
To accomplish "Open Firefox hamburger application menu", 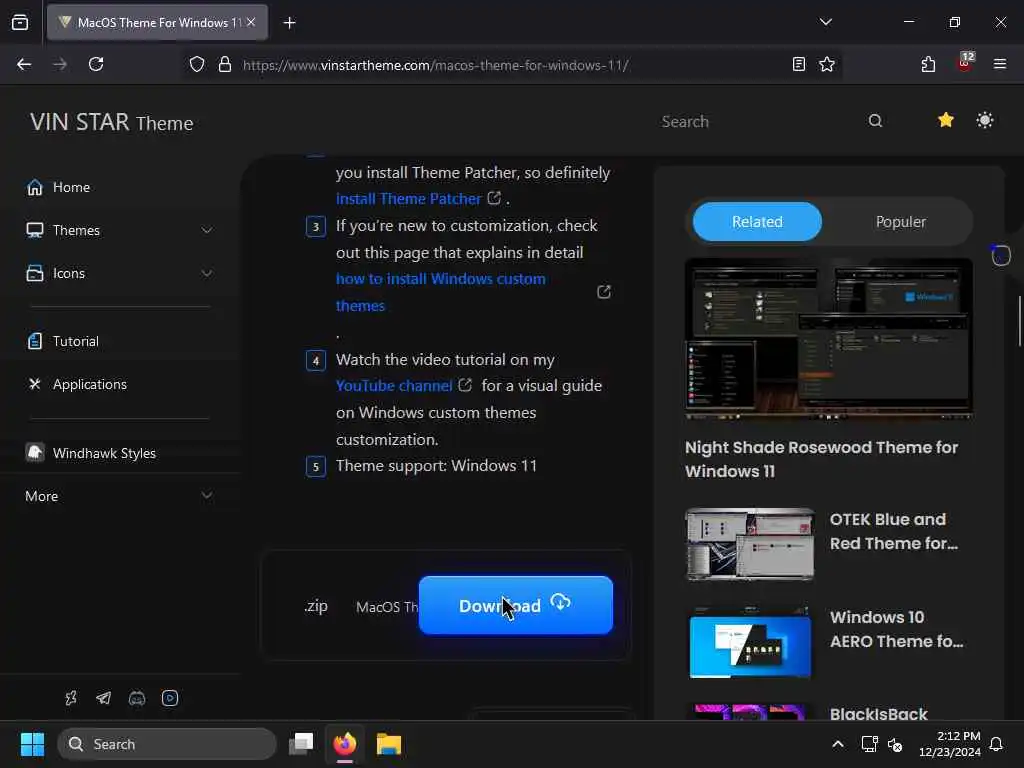I will pos(999,64).
